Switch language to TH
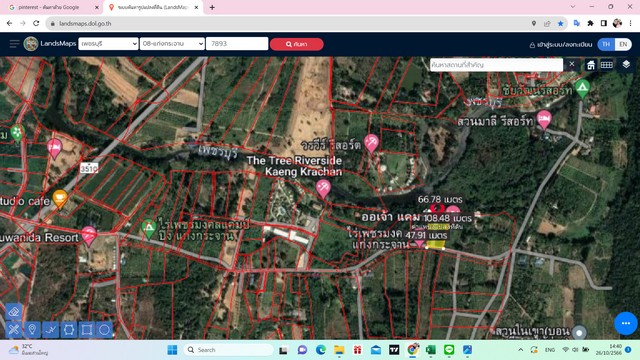Image resolution: width=640 pixels, height=360 pixels. (606, 44)
